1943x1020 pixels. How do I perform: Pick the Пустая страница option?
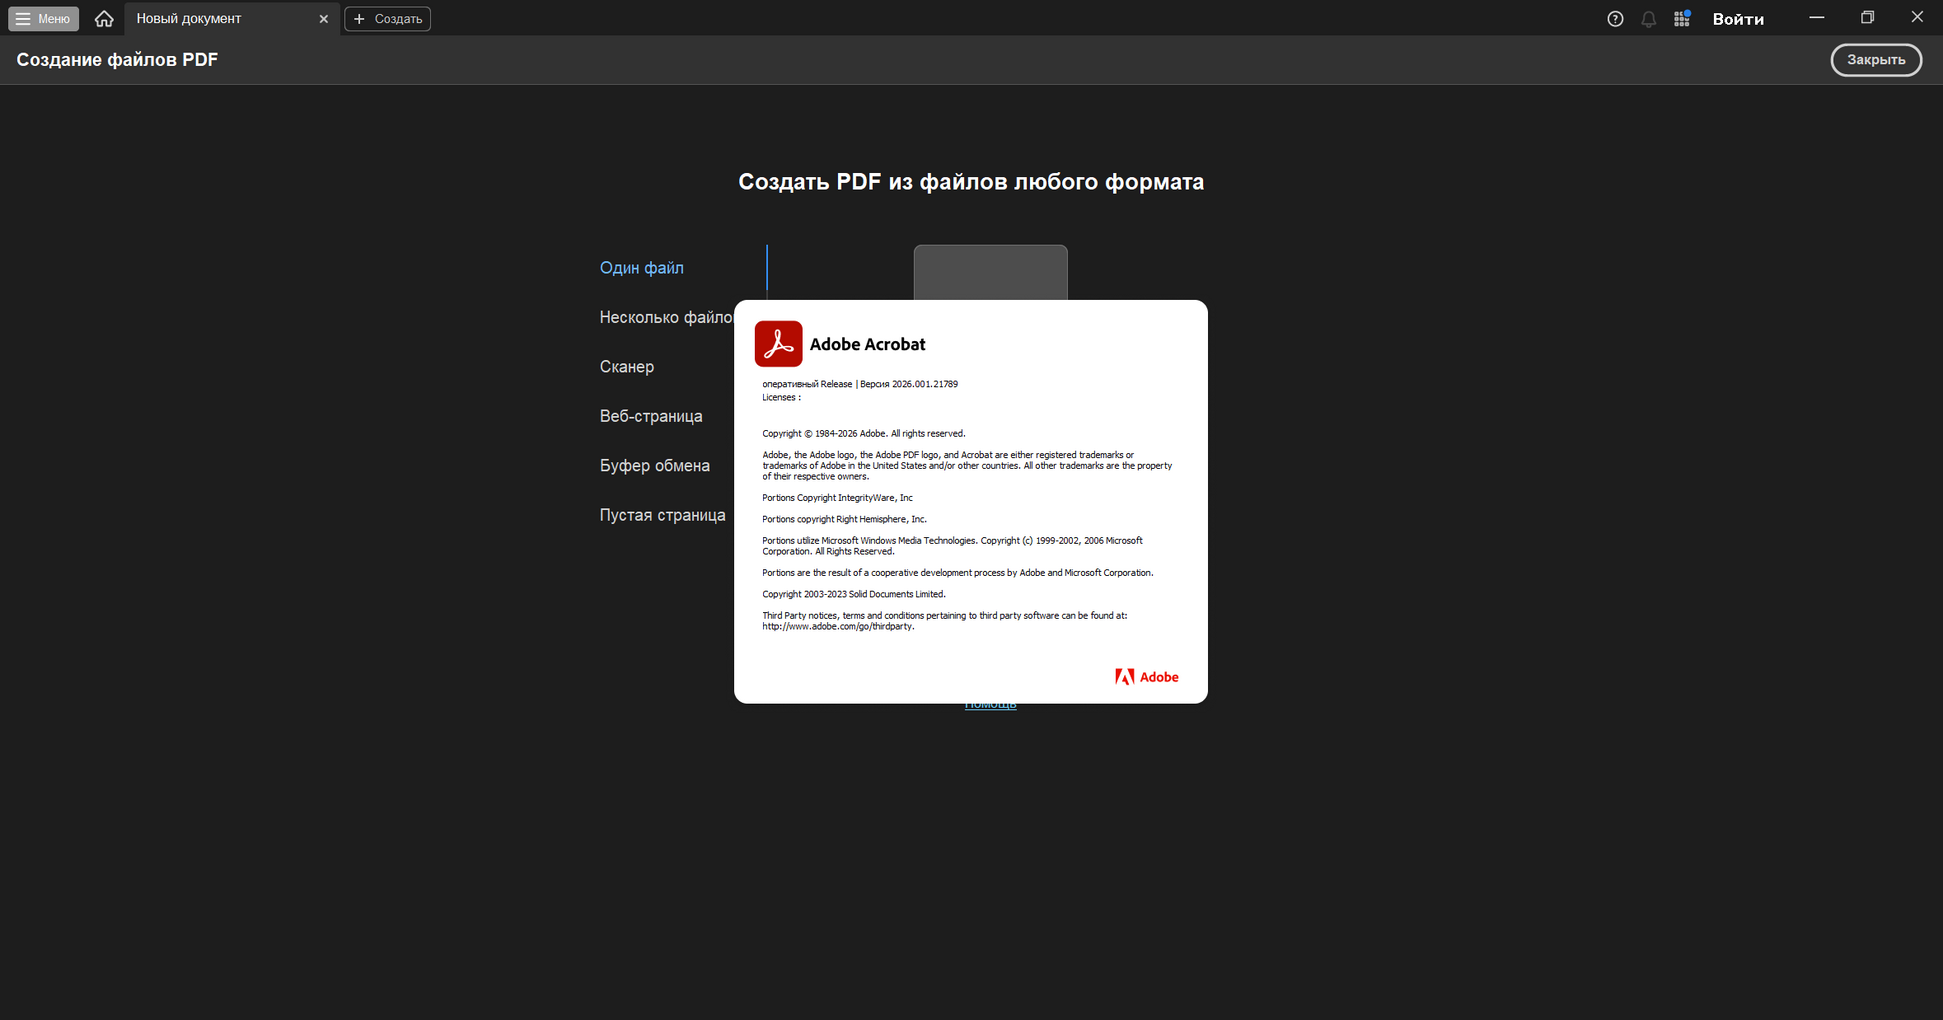(663, 515)
